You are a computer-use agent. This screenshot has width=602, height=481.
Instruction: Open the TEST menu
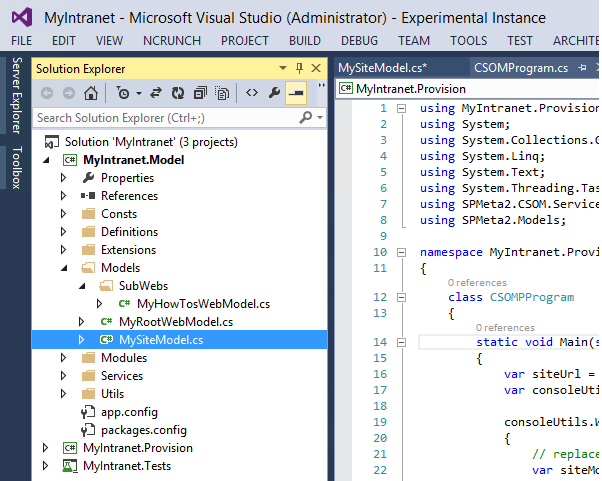tap(520, 40)
